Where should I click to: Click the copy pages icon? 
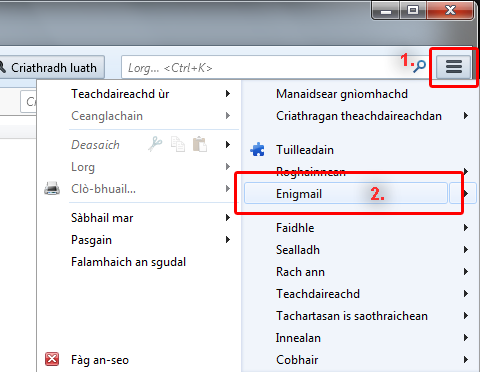click(x=178, y=144)
